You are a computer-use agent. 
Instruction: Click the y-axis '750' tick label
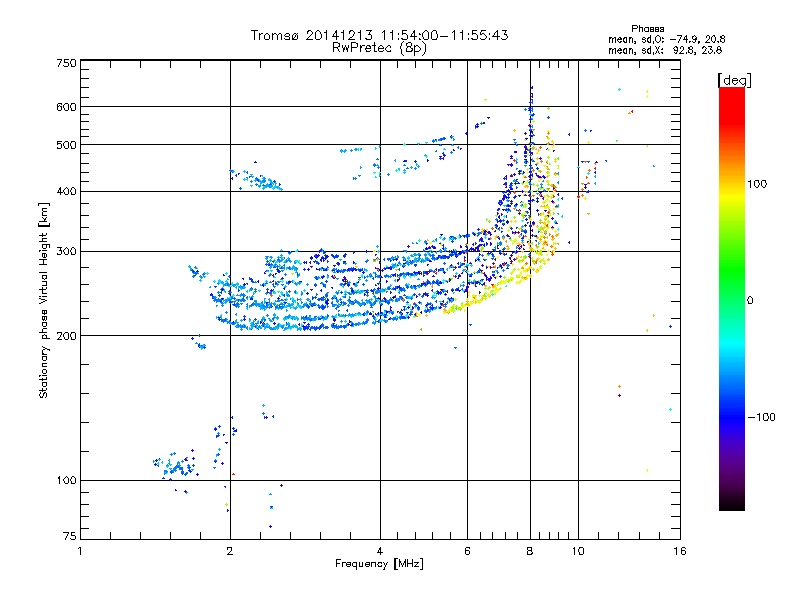coord(67,63)
